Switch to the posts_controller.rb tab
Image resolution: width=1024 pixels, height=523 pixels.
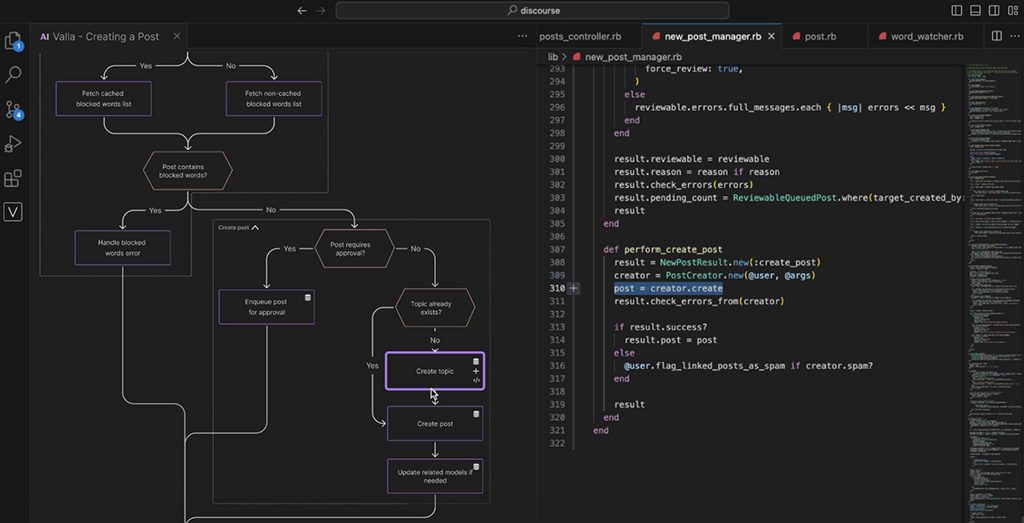click(x=580, y=37)
